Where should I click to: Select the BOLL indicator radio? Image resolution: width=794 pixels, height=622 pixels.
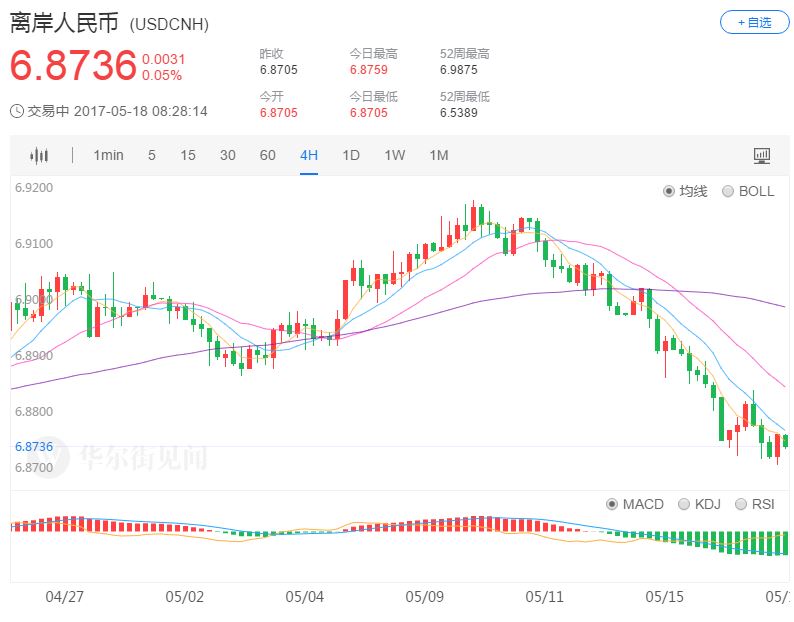[728, 191]
